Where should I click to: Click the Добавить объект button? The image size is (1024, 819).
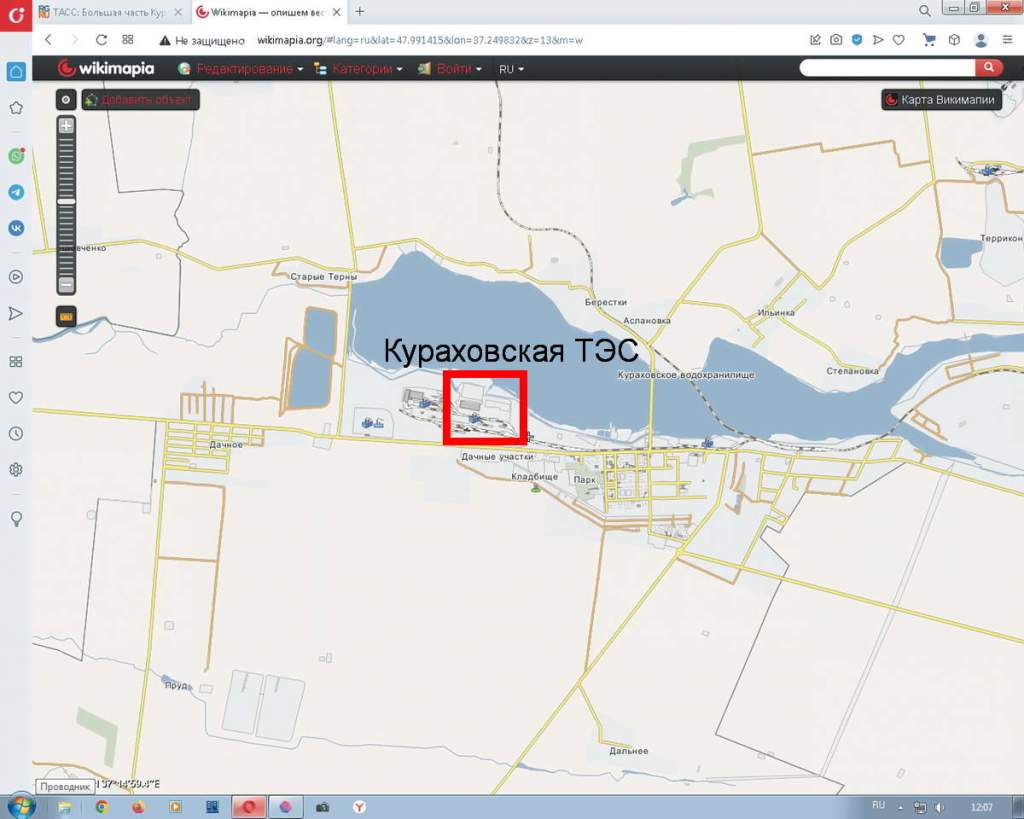pyautogui.click(x=140, y=100)
